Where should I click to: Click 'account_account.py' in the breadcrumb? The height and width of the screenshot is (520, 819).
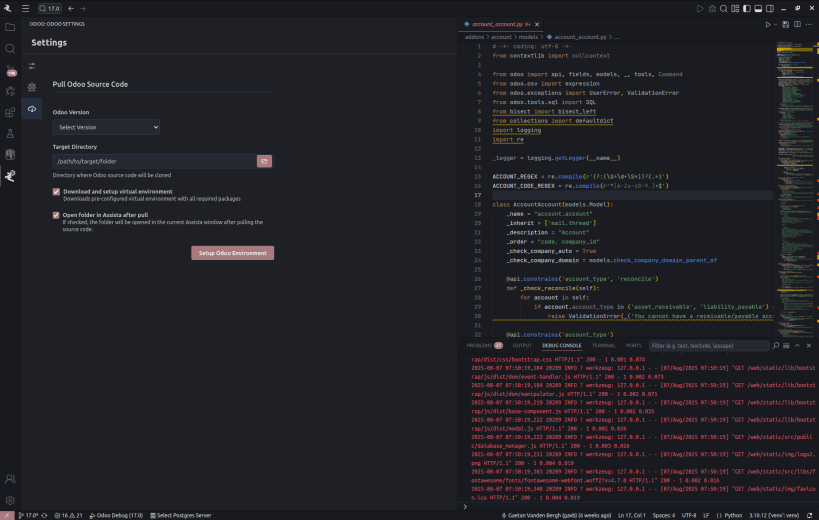pos(580,37)
